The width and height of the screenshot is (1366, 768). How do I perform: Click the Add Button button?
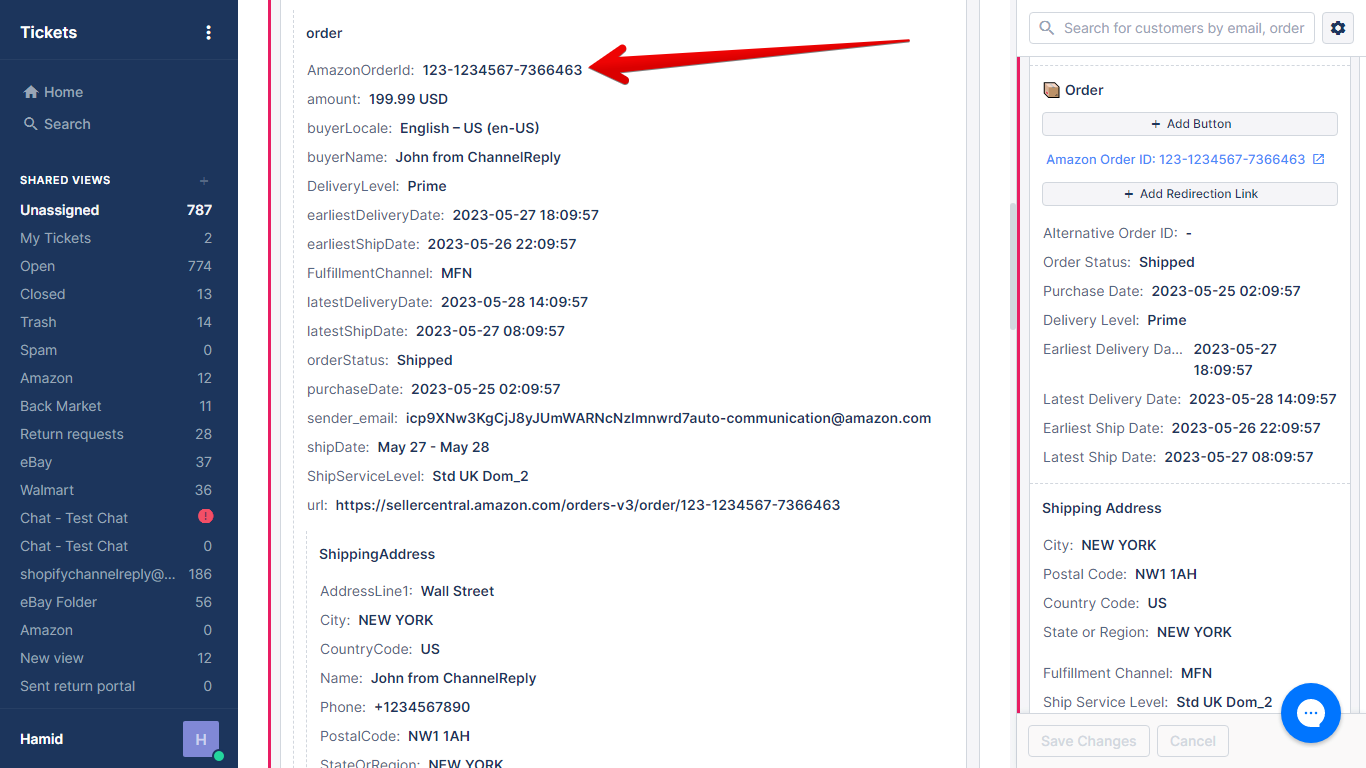(x=1190, y=124)
